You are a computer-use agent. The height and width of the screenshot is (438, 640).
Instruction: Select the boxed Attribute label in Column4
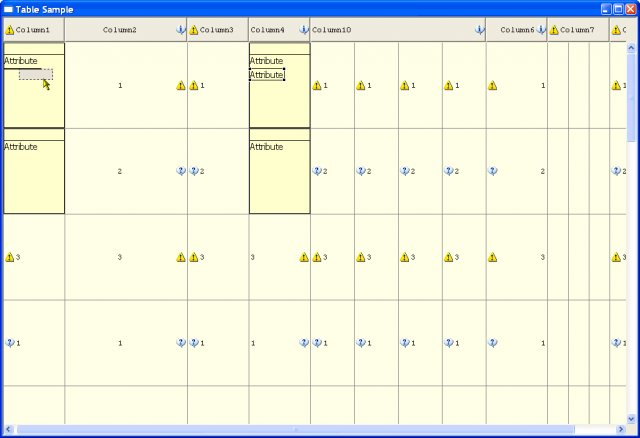pos(267,75)
